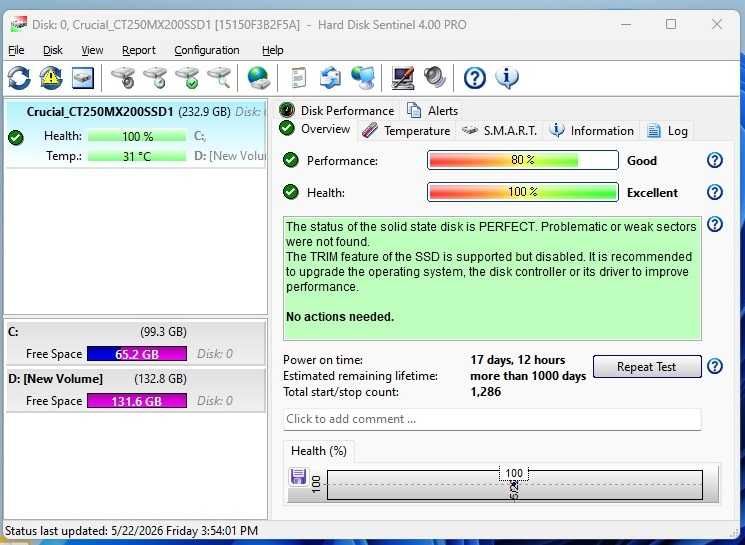745x545 pixels.
Task: Click the Repeat Test button
Action: coord(647,366)
